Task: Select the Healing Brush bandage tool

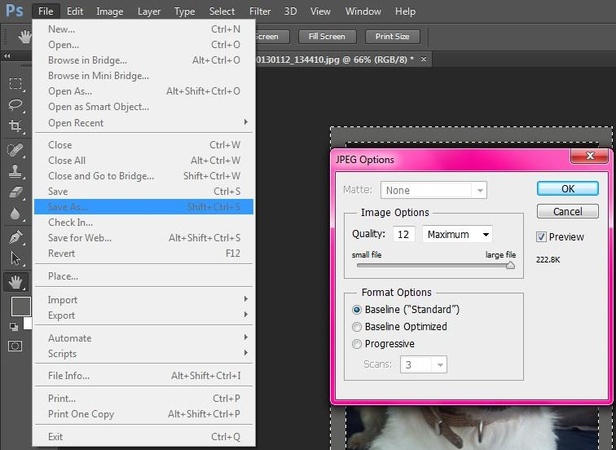Action: (15, 150)
